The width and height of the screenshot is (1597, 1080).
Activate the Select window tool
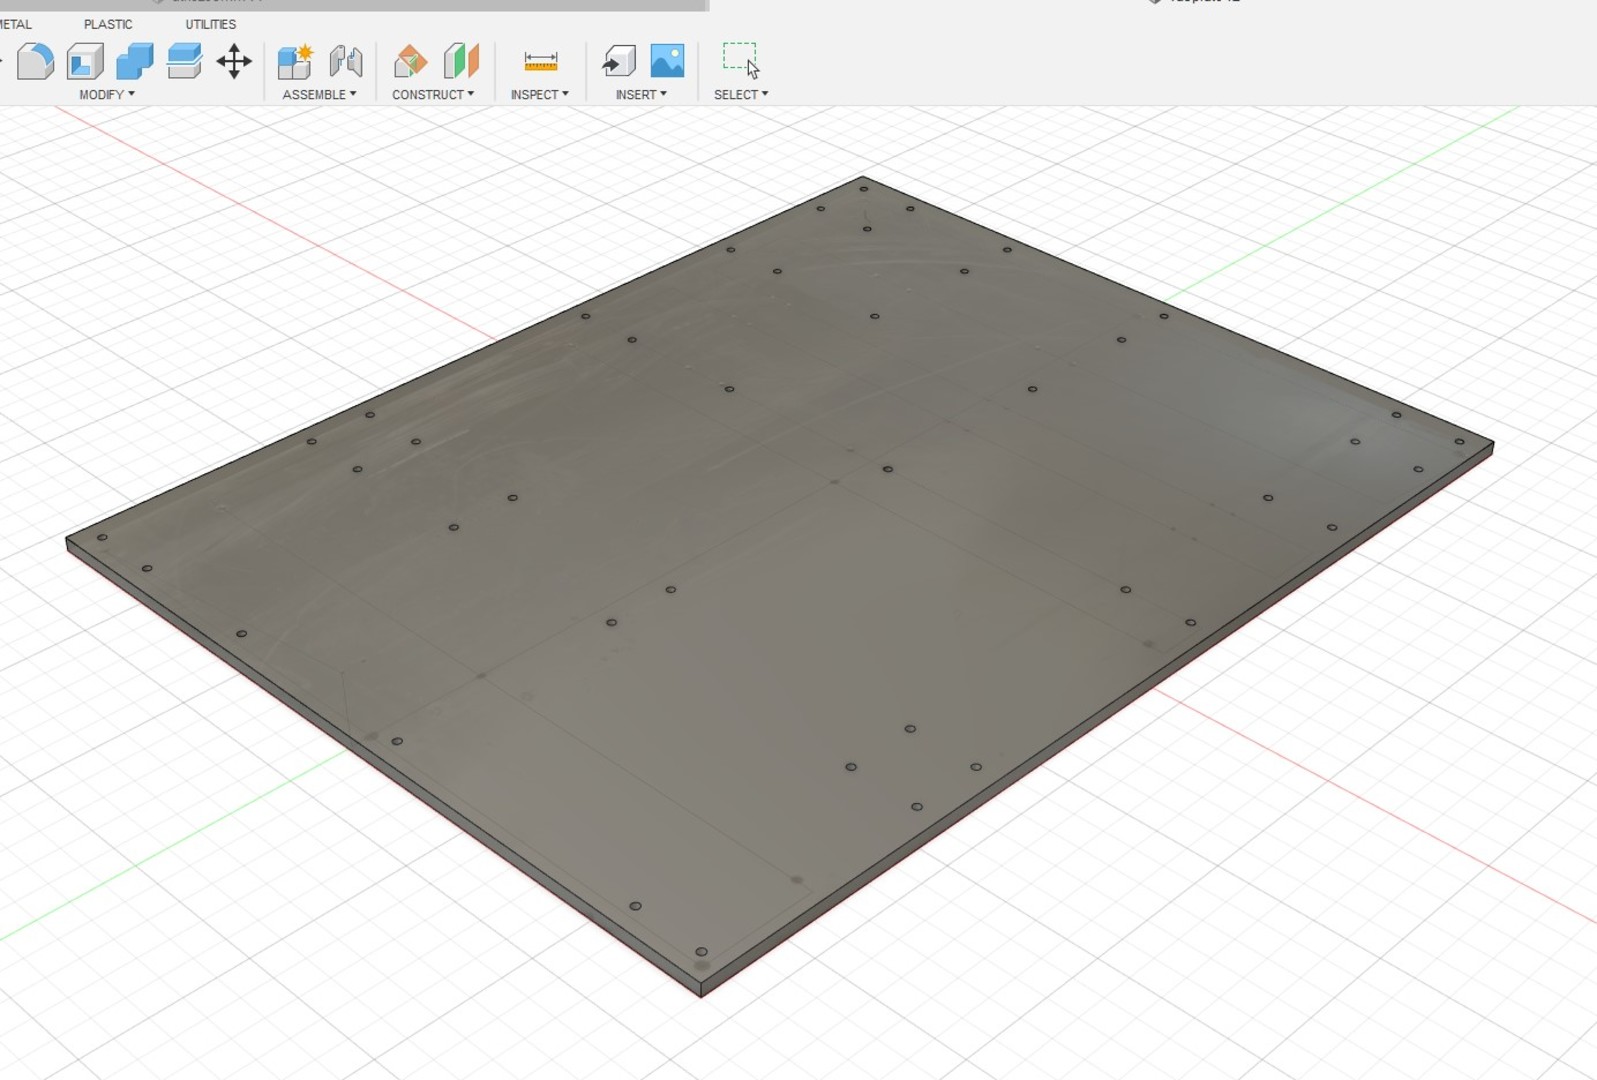741,60
